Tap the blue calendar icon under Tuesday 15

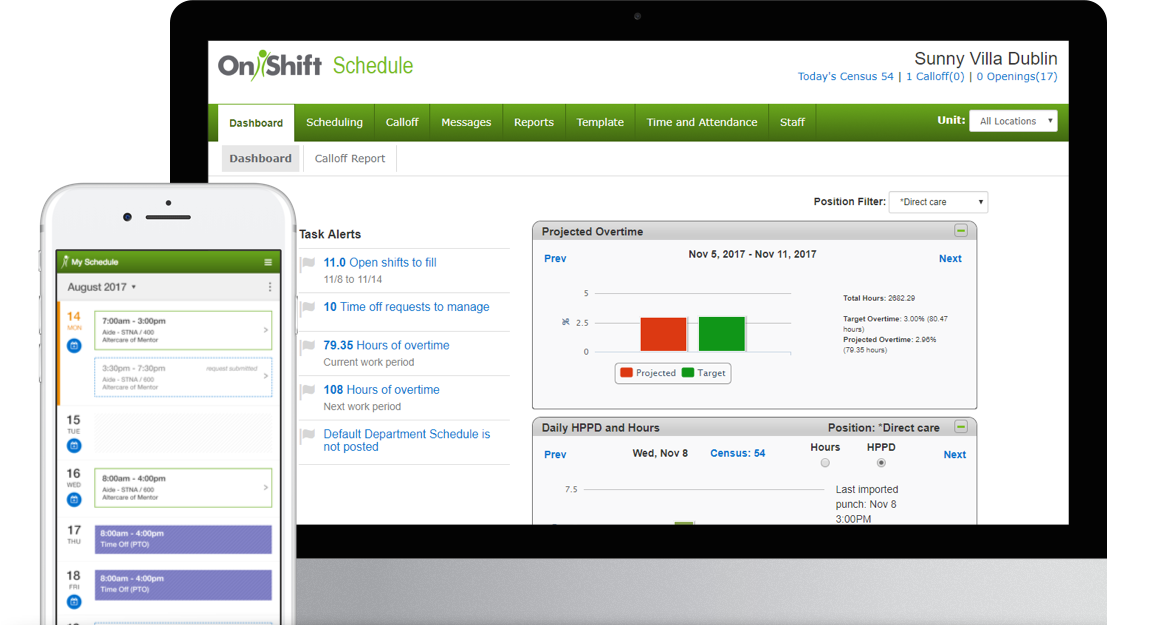pos(74,446)
